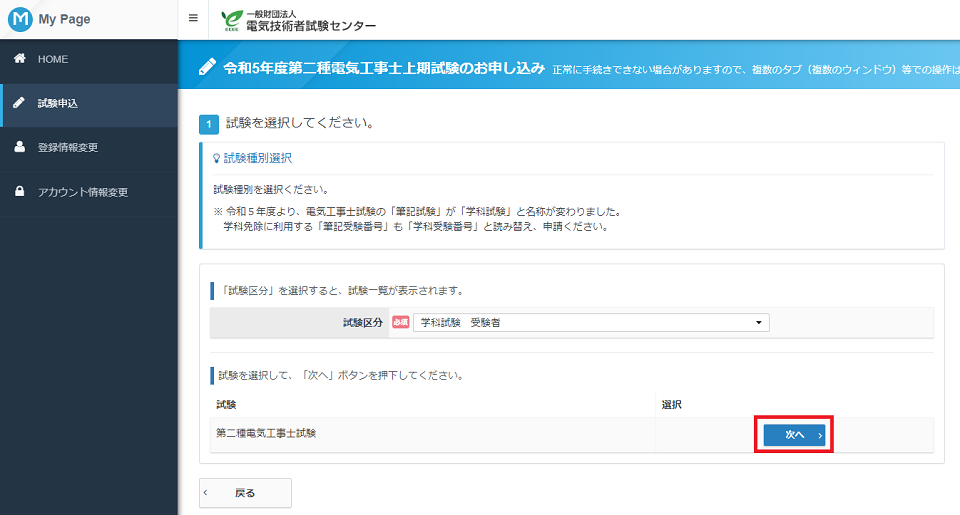960x515 pixels.
Task: Click the red 必須 required badge
Action: tap(400, 323)
